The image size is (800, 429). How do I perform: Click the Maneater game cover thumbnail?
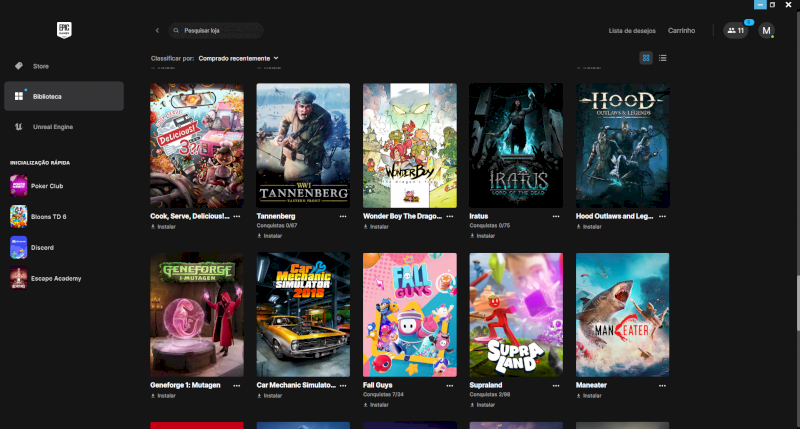pyautogui.click(x=622, y=314)
